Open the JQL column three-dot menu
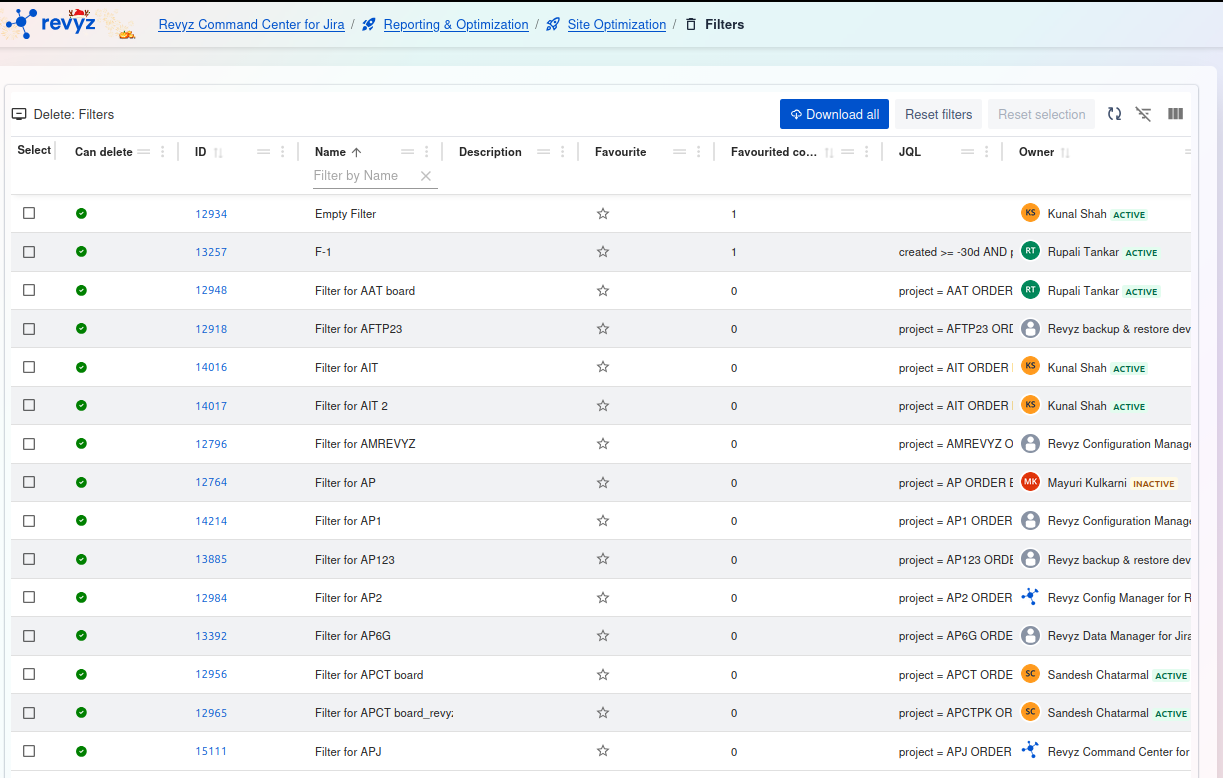 pos(987,152)
